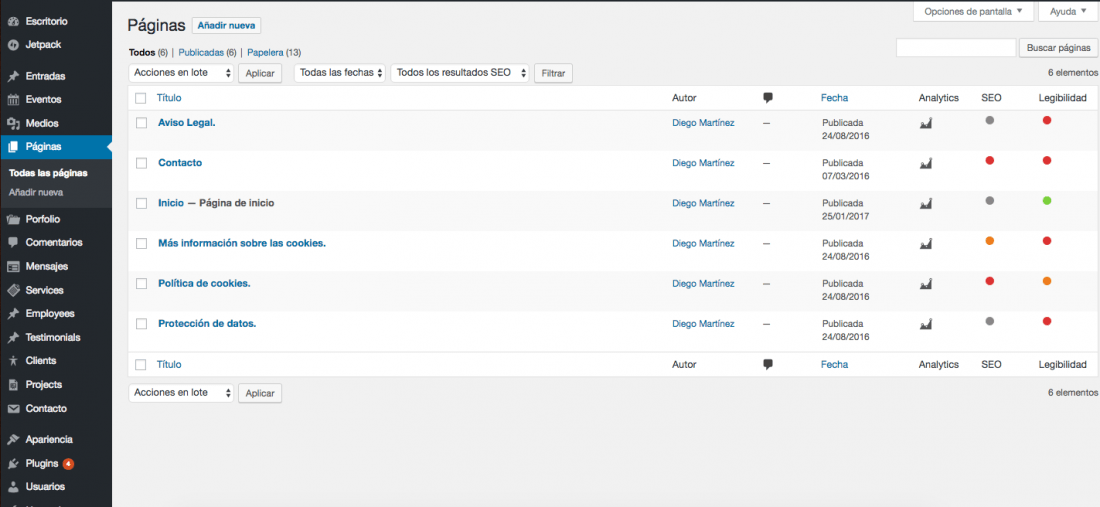Click the Eventos calendar icon
The image size is (1100, 507).
[x=13, y=100]
